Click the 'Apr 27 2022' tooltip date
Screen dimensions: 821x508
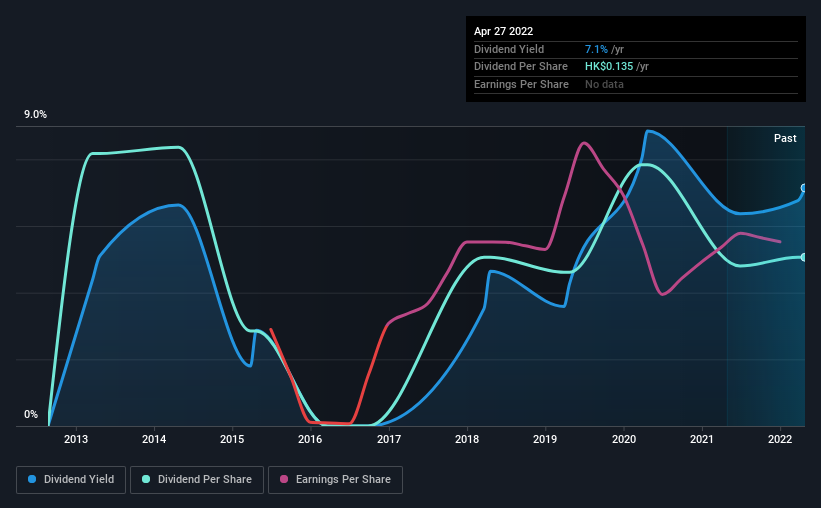(x=503, y=31)
